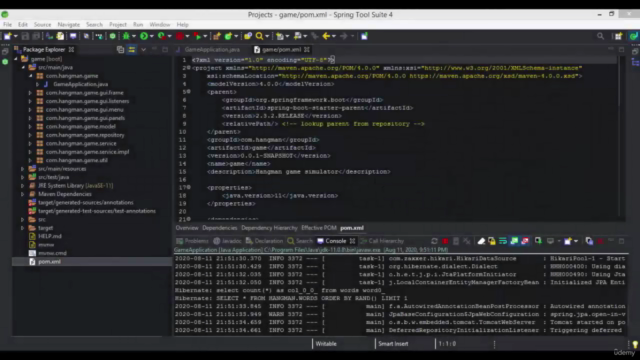Collapse the parent element at line 5
Image resolution: width=640 pixels, height=360 pixels.
pyautogui.click(x=189, y=92)
